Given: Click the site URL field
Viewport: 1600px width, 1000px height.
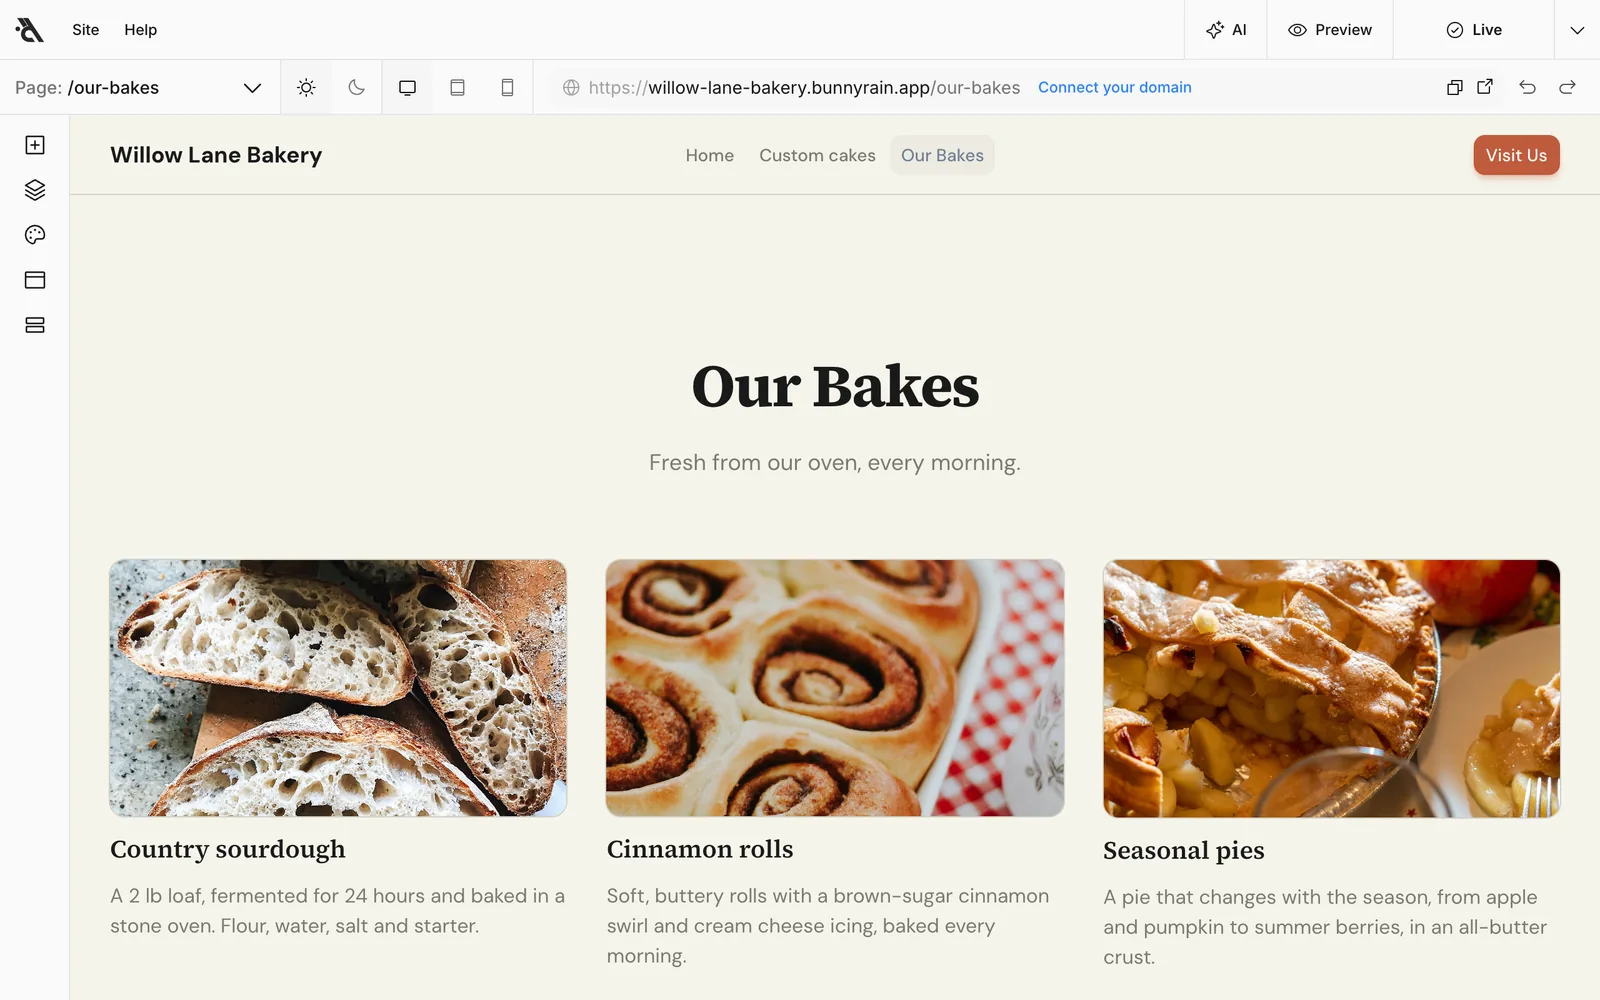Looking at the screenshot, I should 804,88.
